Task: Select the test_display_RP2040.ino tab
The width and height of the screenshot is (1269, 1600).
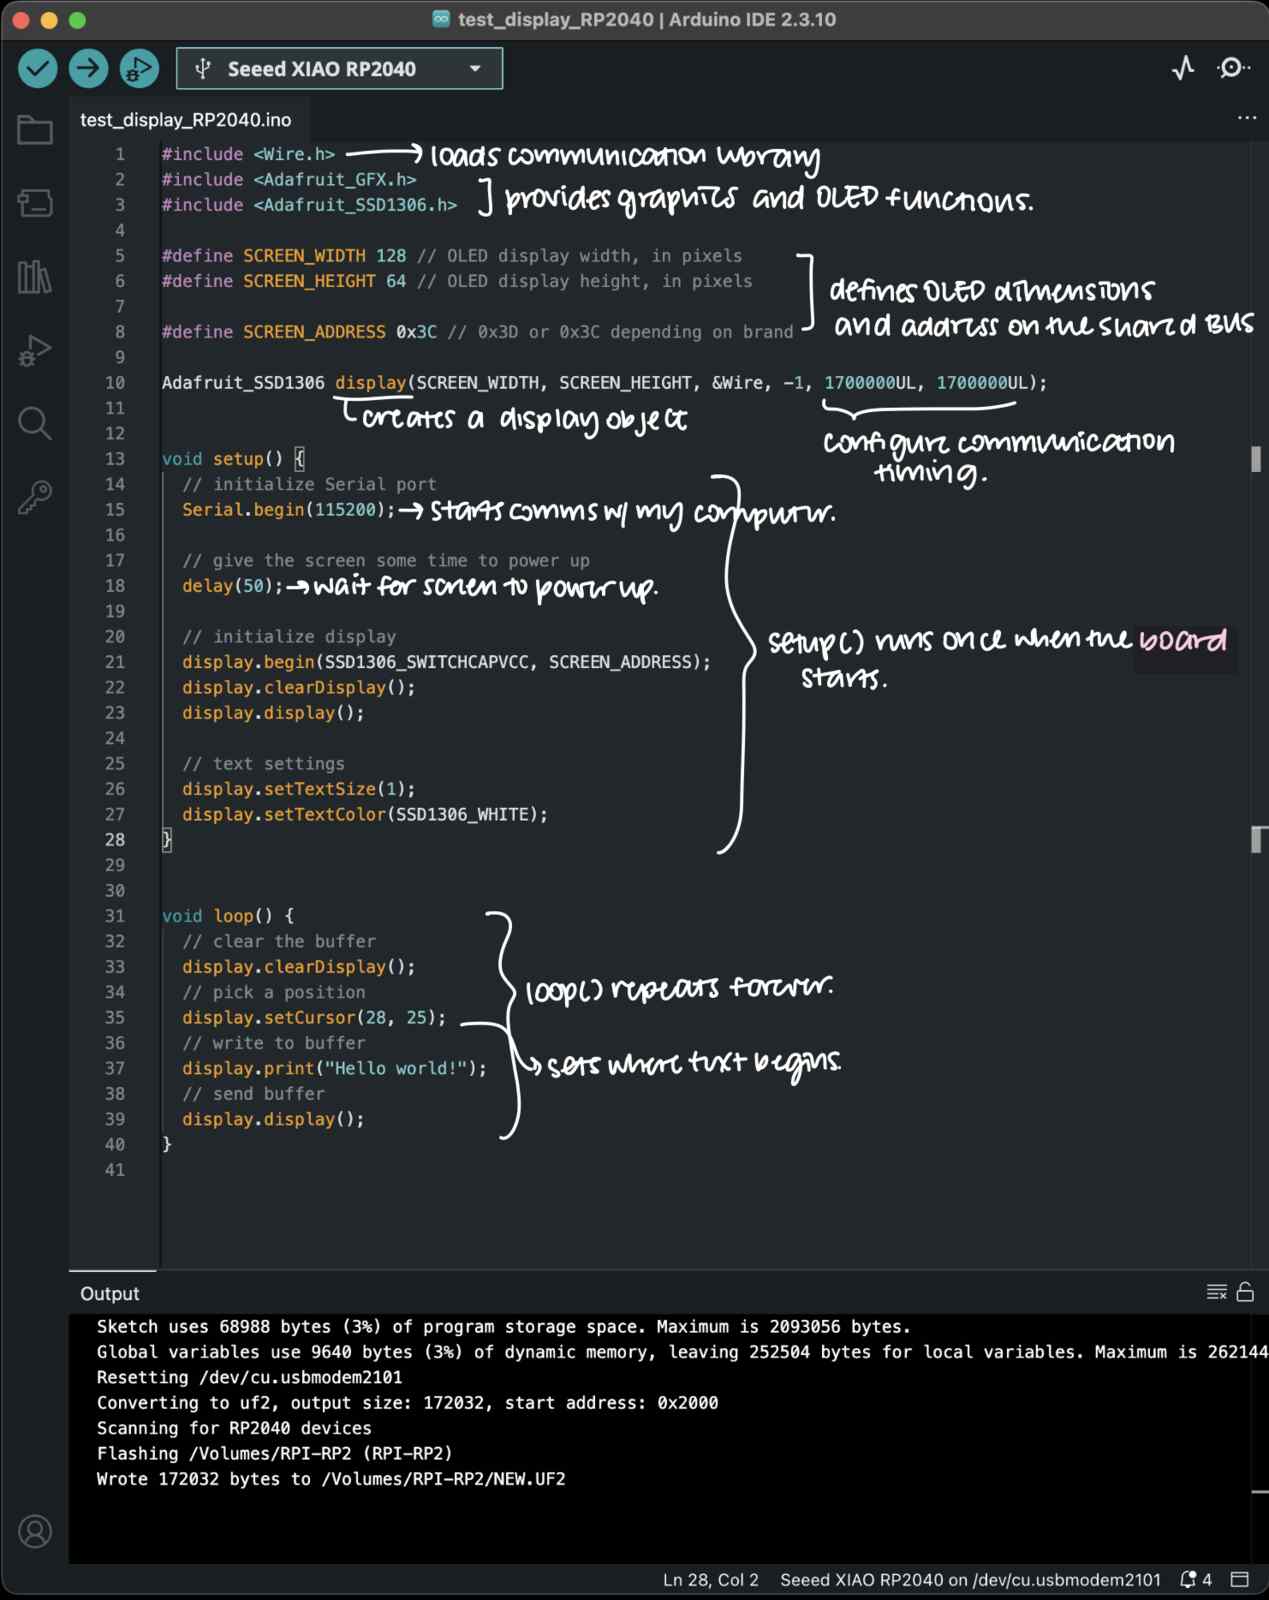Action: [x=186, y=120]
